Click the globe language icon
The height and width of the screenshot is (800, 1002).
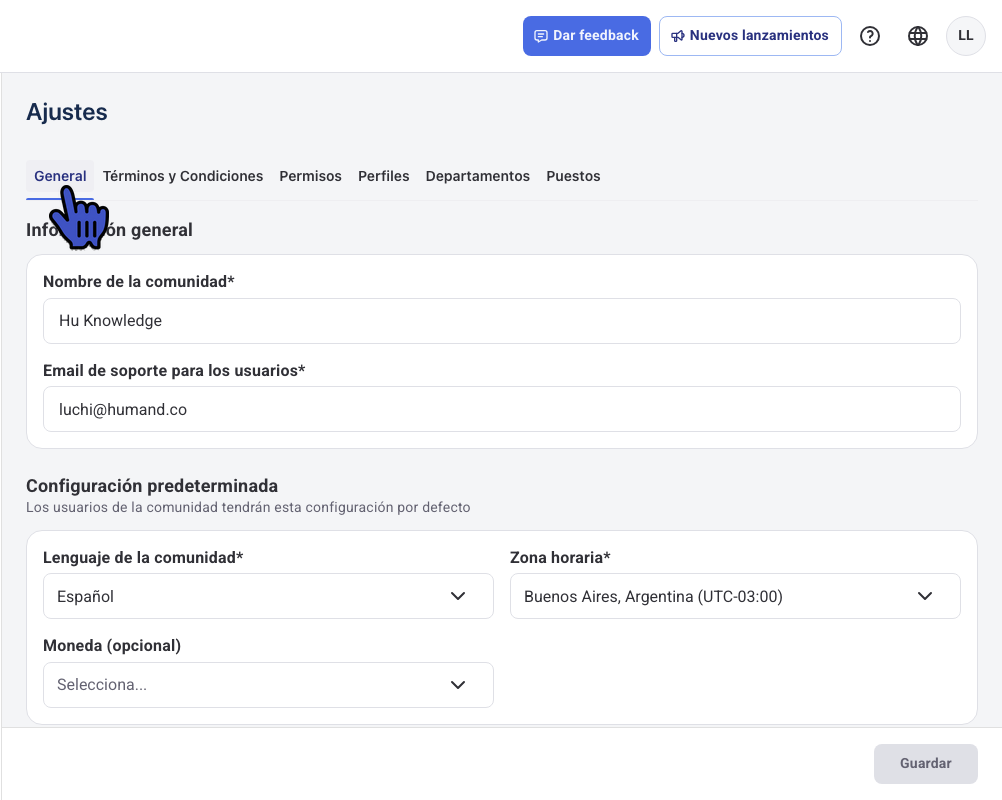pos(918,36)
